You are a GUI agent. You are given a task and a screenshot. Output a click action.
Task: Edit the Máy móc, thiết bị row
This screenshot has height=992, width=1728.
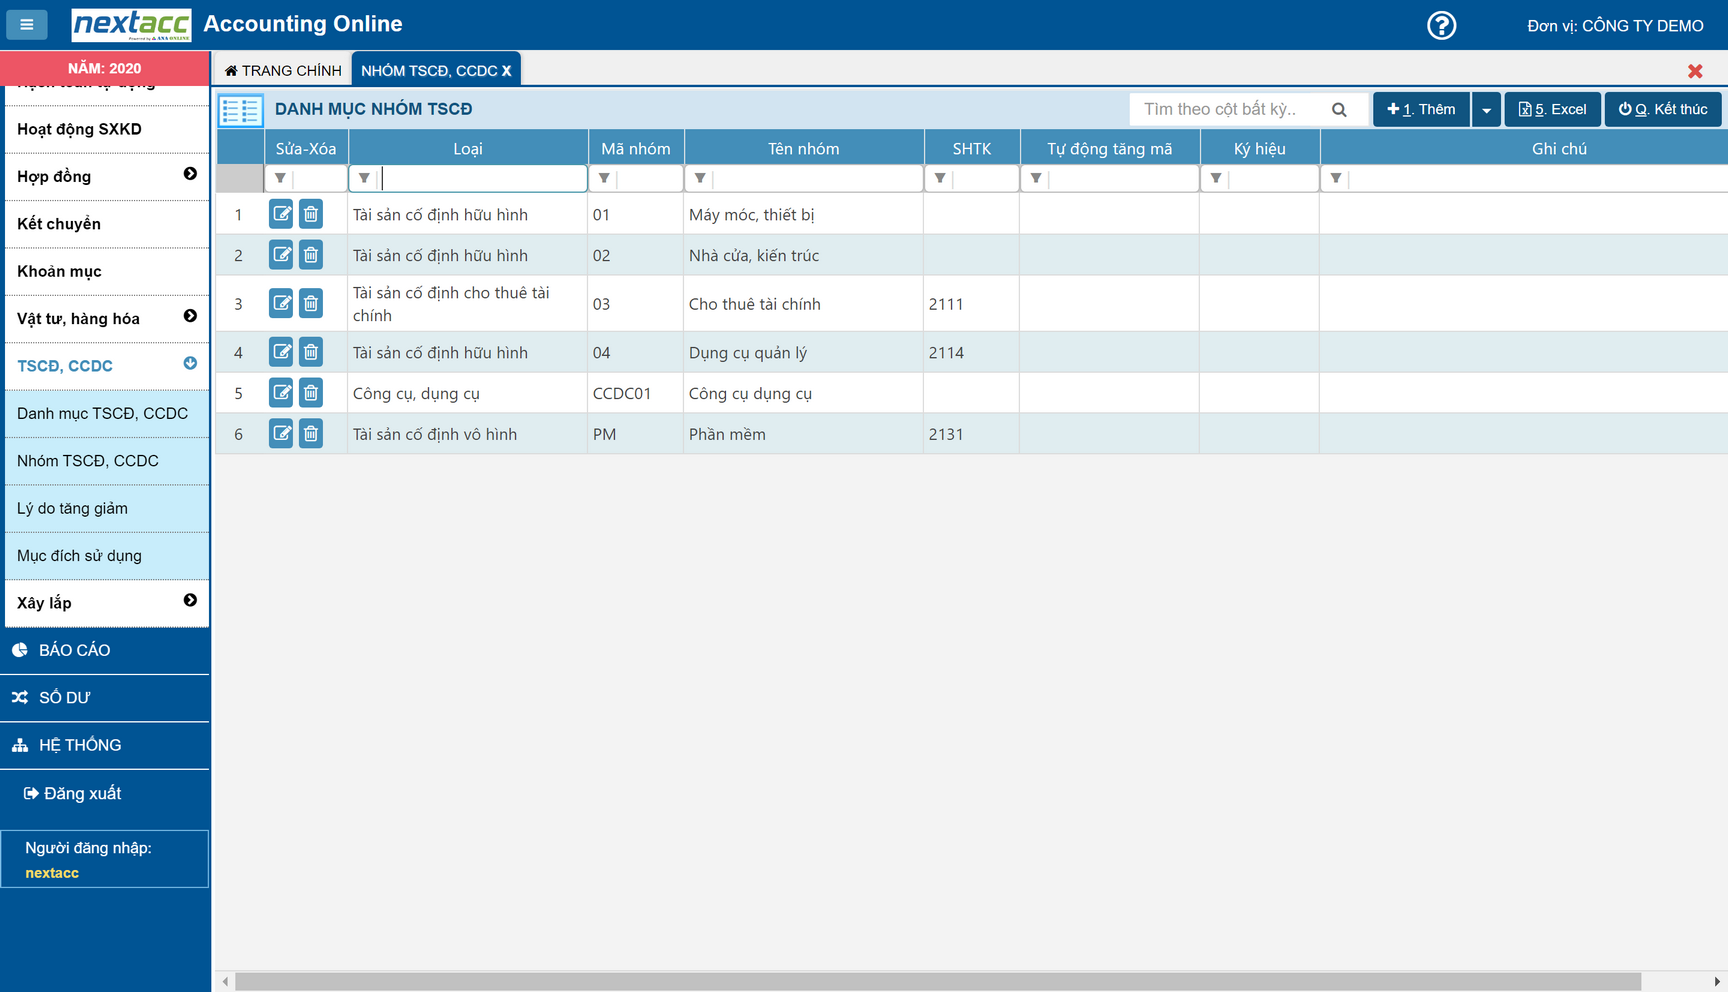click(x=281, y=214)
